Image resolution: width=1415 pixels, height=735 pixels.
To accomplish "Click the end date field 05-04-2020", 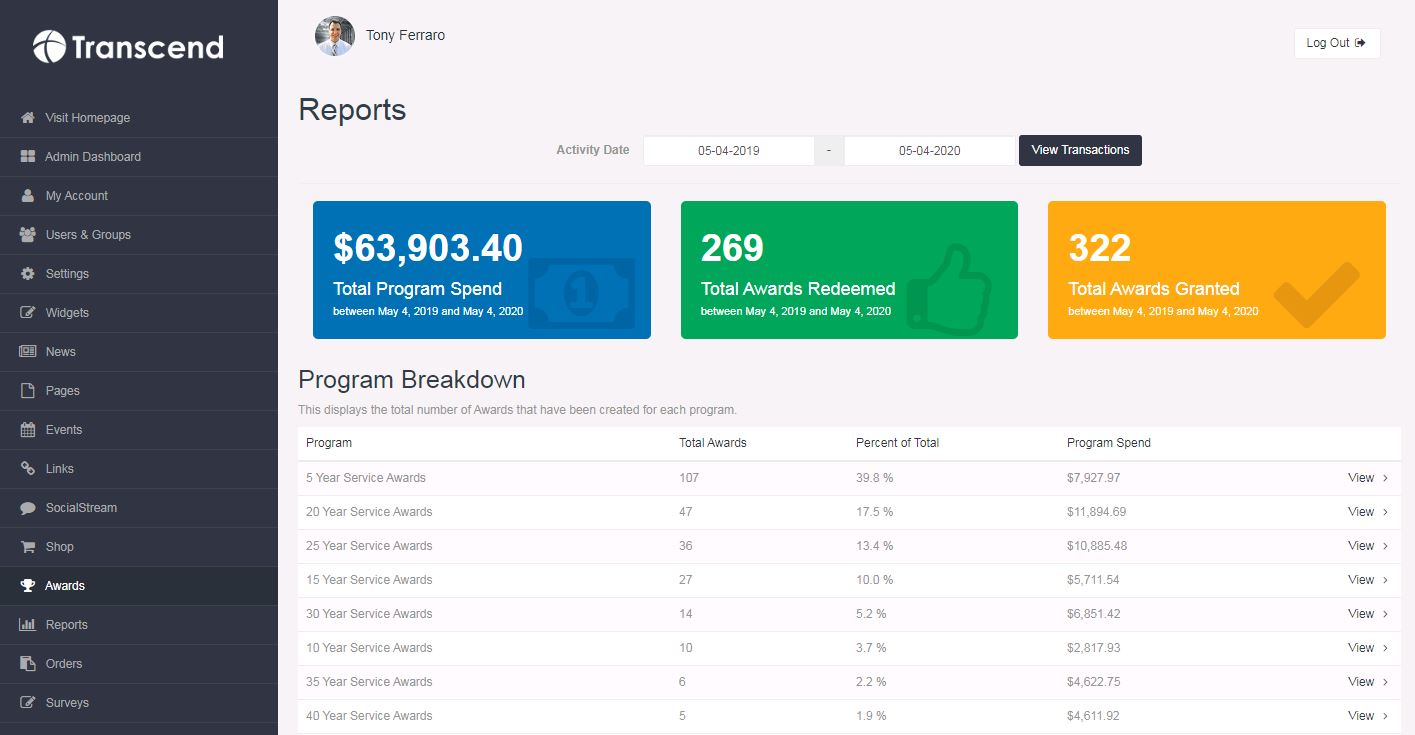I will click(x=929, y=151).
